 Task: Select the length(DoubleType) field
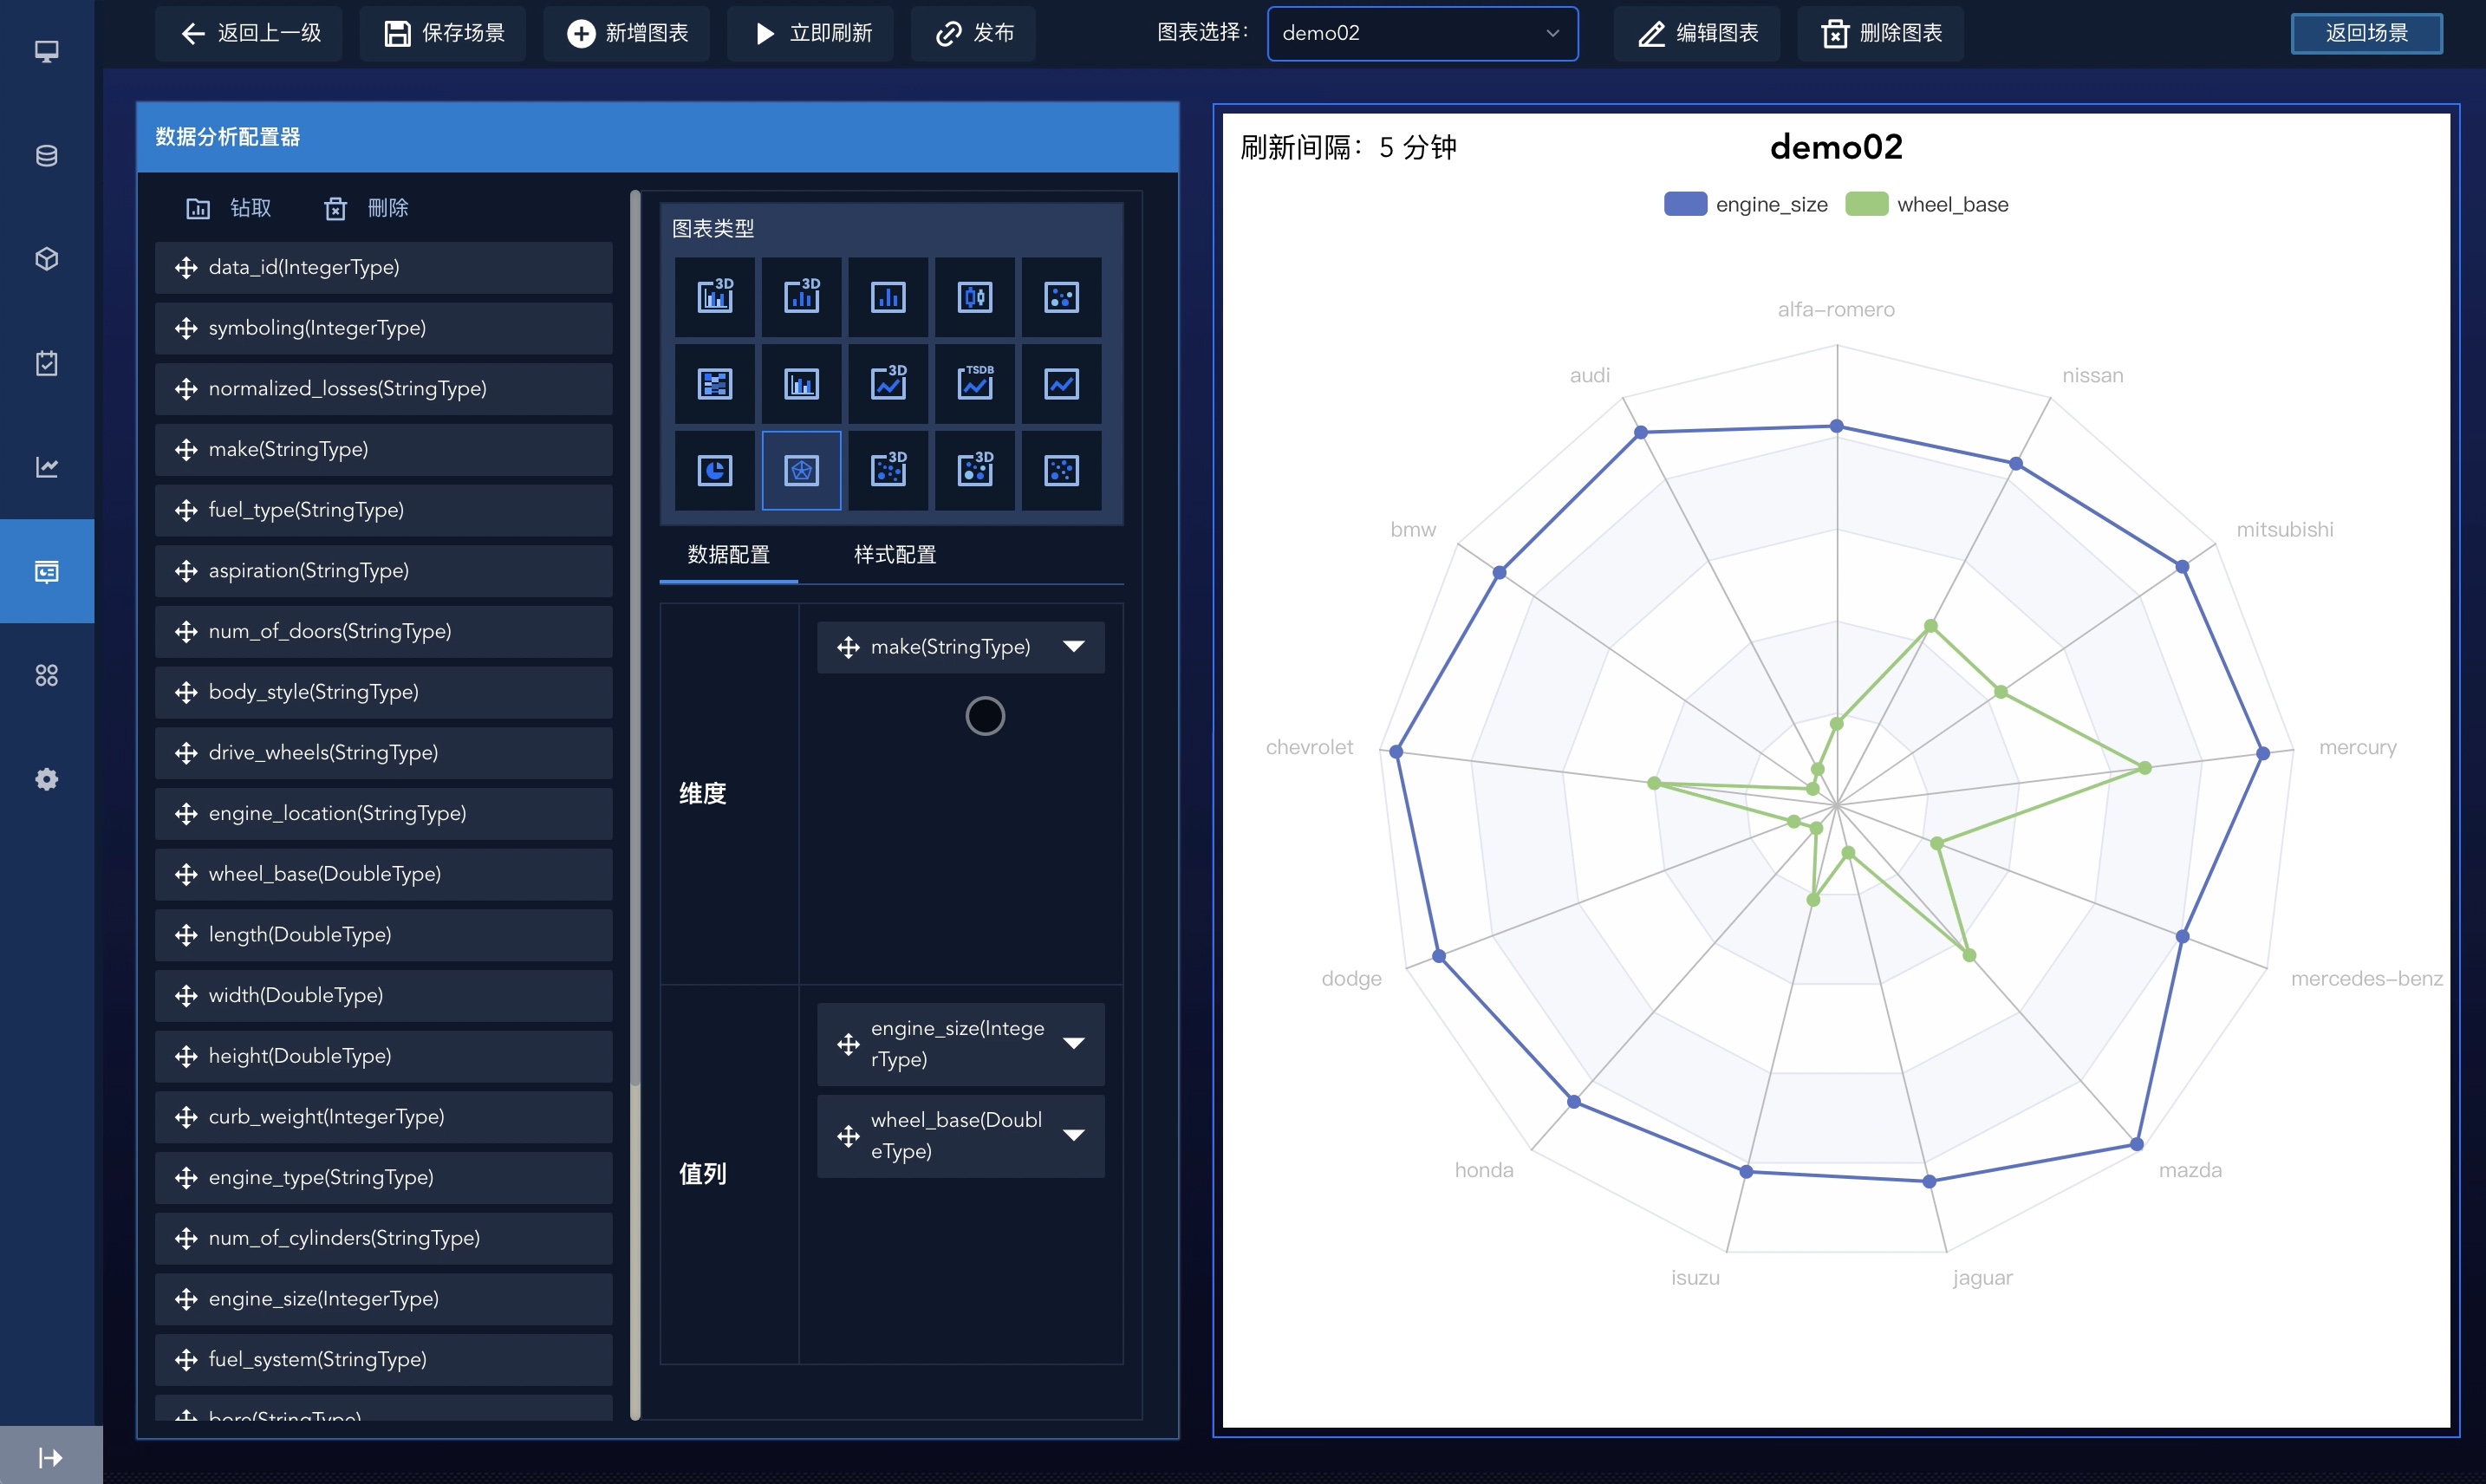(384, 935)
